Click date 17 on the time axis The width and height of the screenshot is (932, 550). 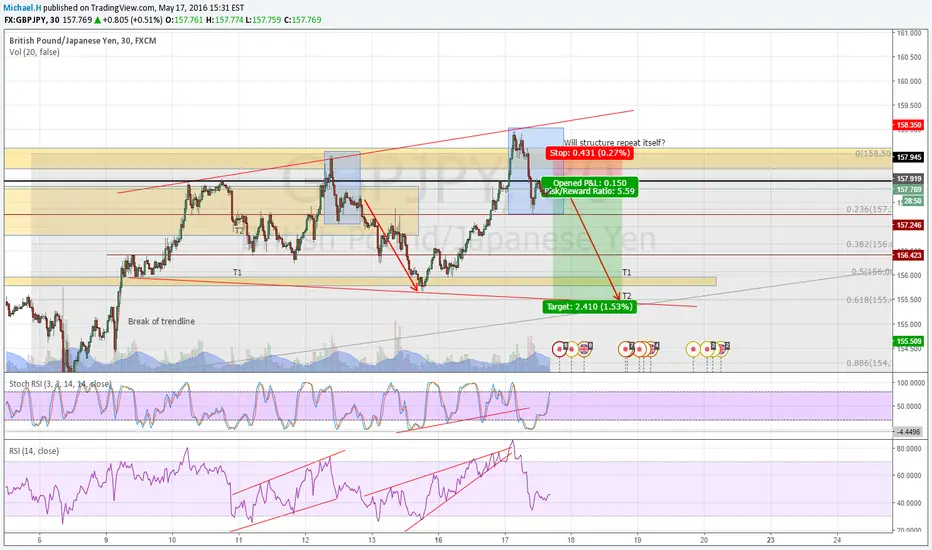(505, 540)
